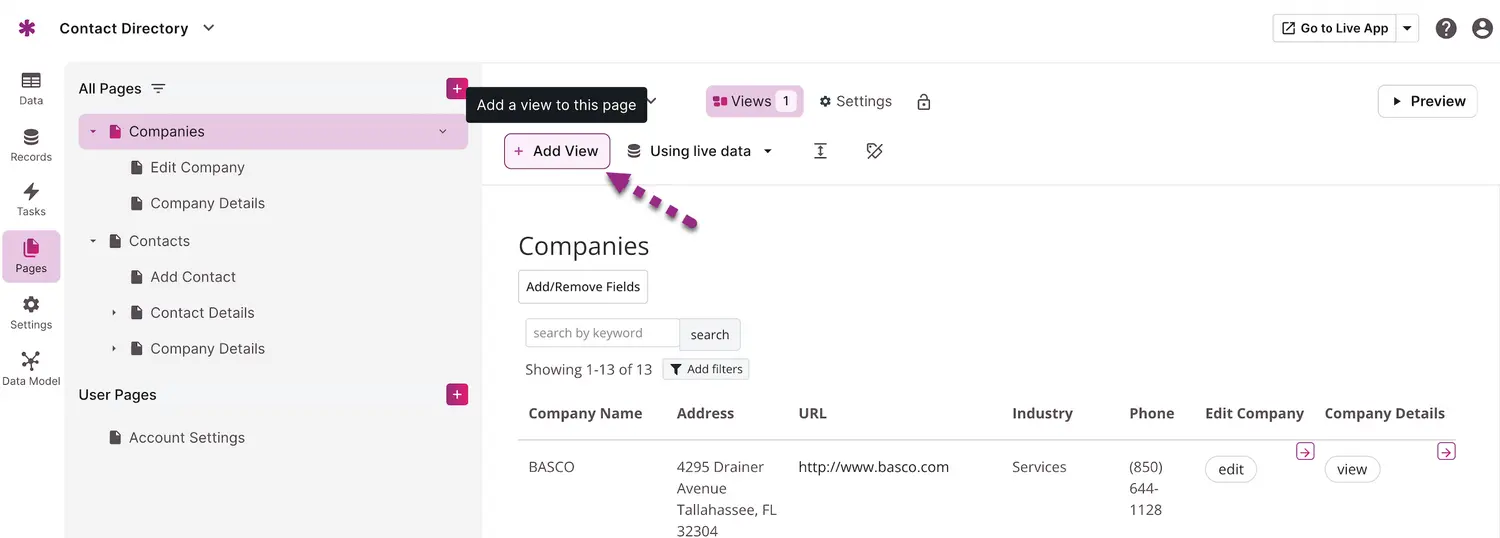This screenshot has height=538, width=1500.
Task: Add a new page with plus icon in All Pages
Action: point(457,89)
